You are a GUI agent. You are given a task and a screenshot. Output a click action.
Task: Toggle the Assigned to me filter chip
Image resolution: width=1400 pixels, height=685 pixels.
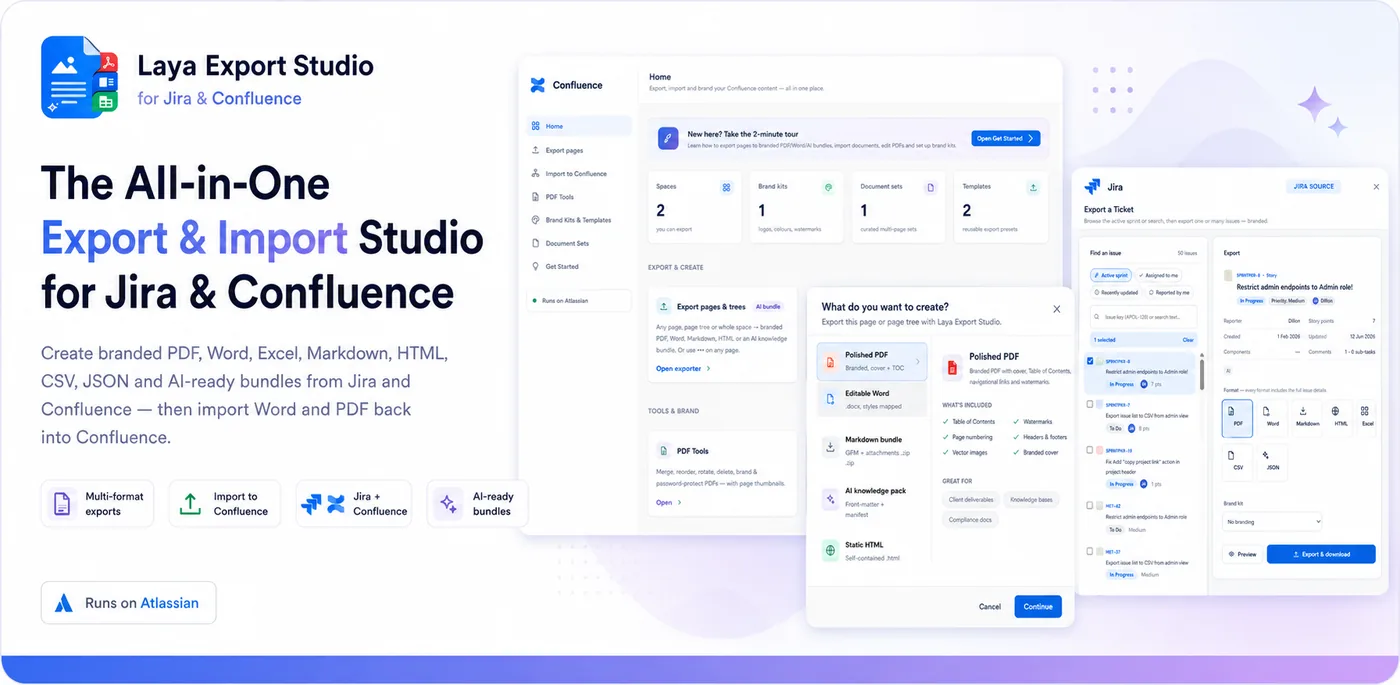pyautogui.click(x=1160, y=275)
